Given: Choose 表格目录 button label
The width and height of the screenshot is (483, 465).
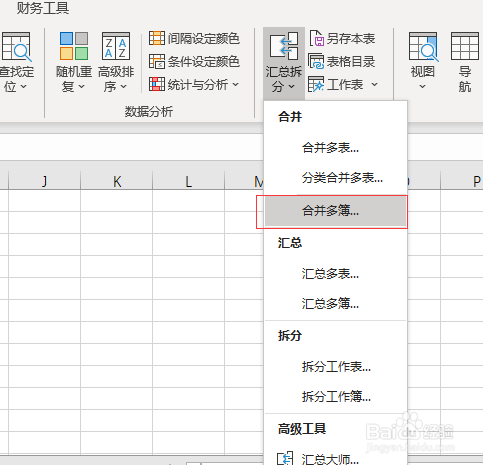Looking at the screenshot, I should [351, 62].
